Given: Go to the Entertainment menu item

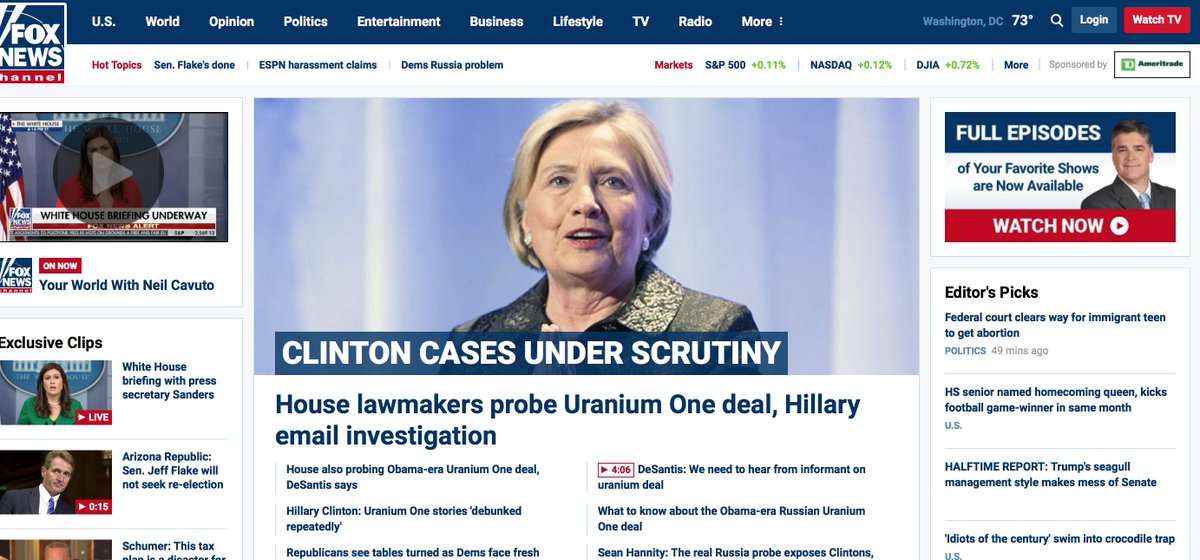Looking at the screenshot, I should point(398,21).
